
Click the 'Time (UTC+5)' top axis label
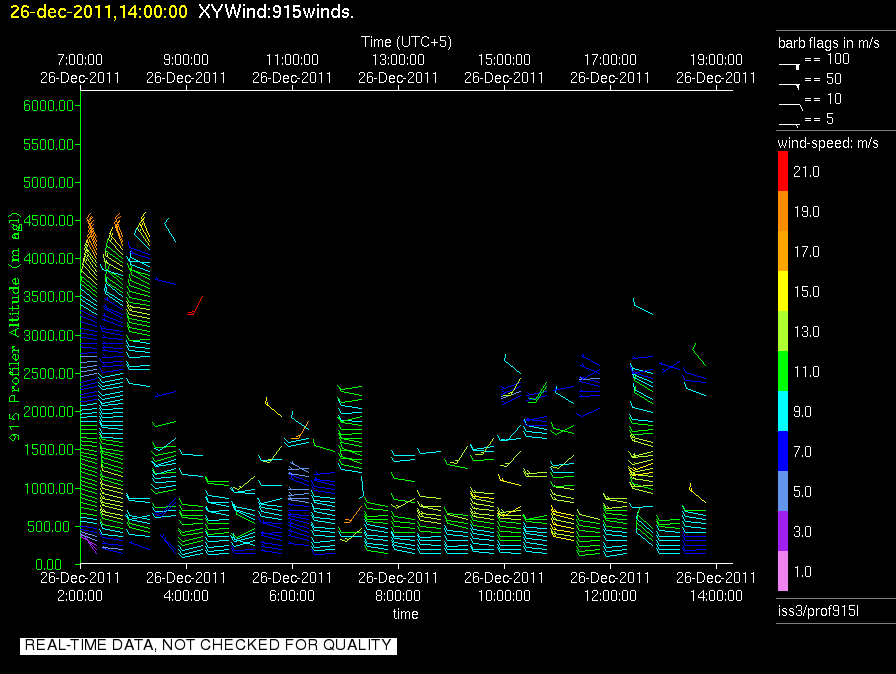406,42
